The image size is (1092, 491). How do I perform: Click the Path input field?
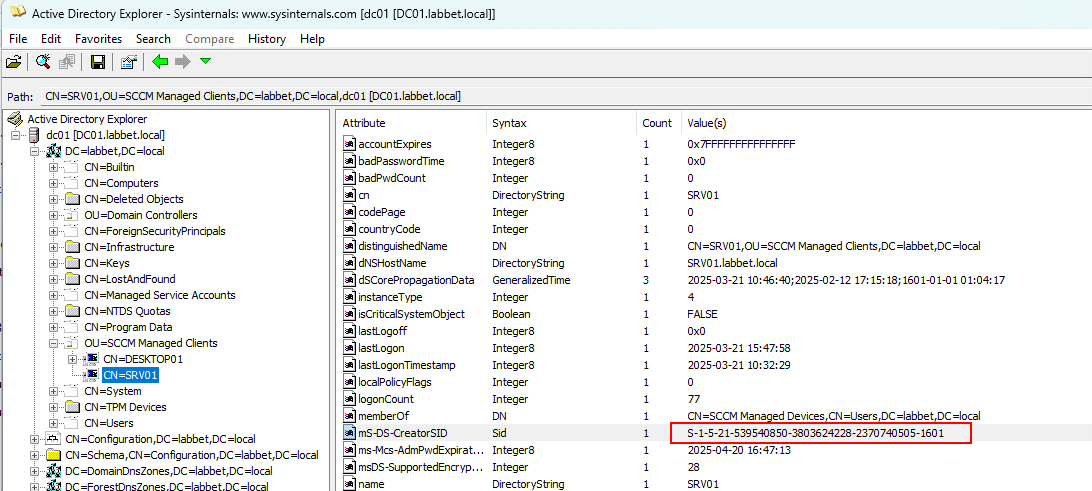(x=564, y=96)
